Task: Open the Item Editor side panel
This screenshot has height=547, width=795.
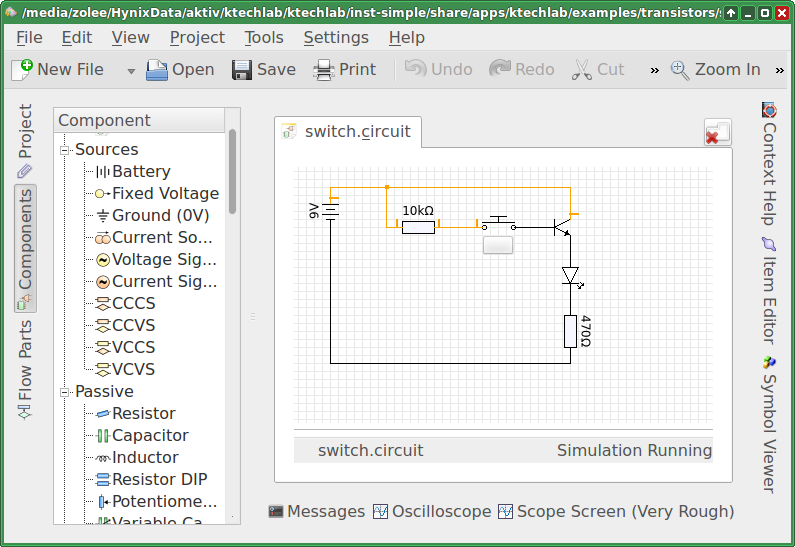Action: tap(769, 290)
